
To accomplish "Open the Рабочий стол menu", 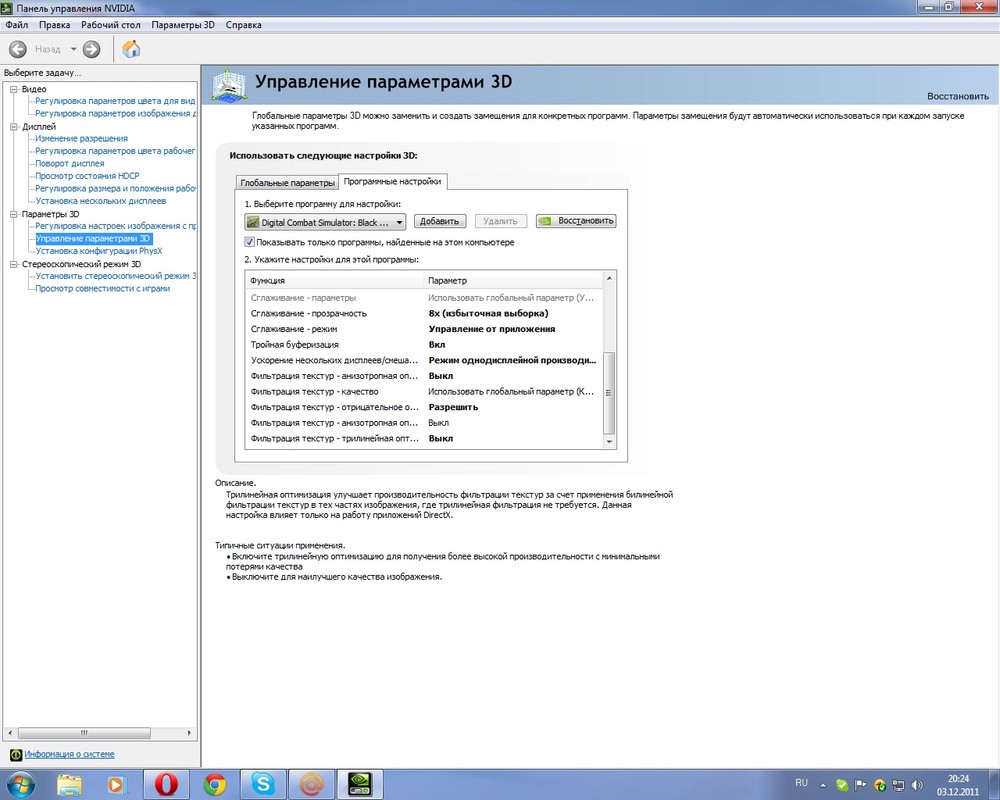I will click(110, 25).
